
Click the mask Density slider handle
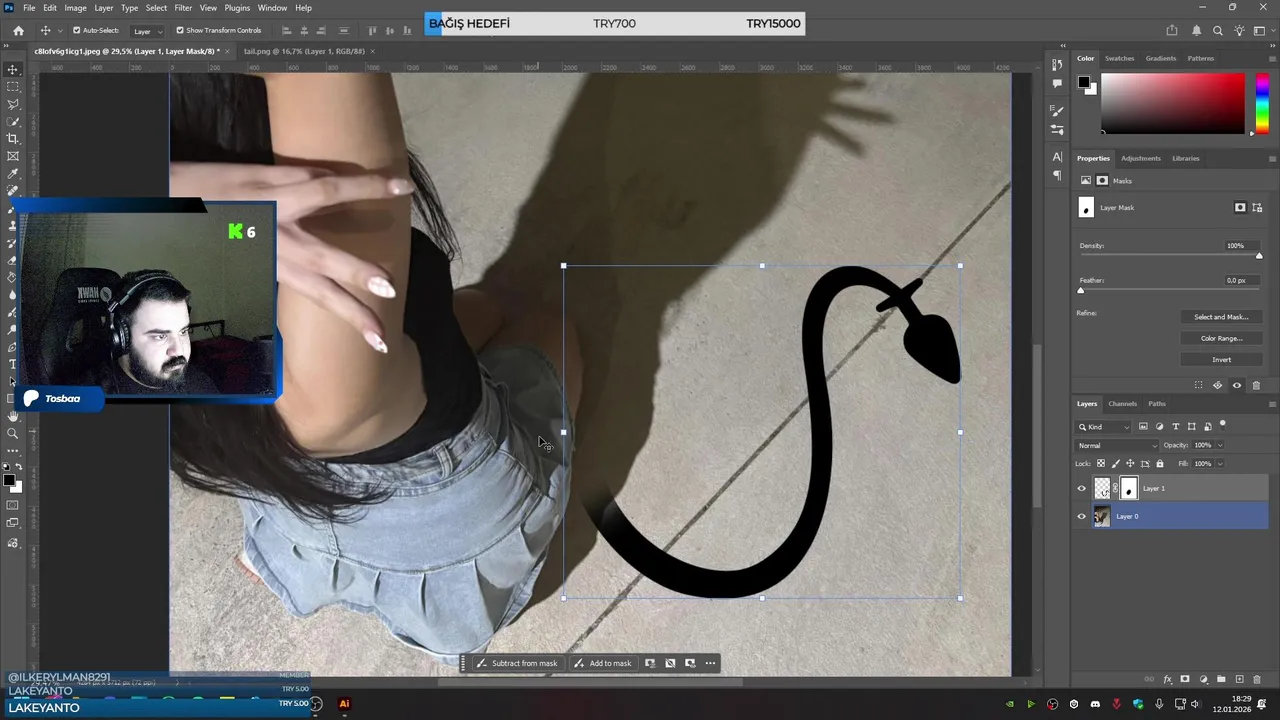(1259, 256)
